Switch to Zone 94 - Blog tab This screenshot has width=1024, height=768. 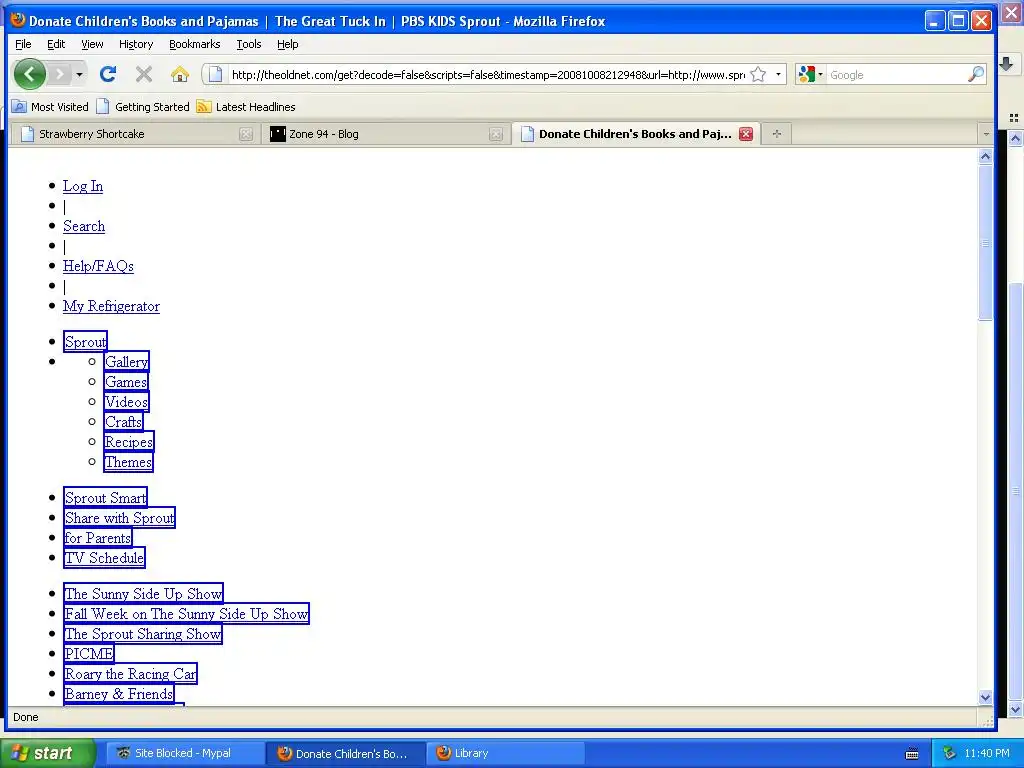pyautogui.click(x=385, y=134)
